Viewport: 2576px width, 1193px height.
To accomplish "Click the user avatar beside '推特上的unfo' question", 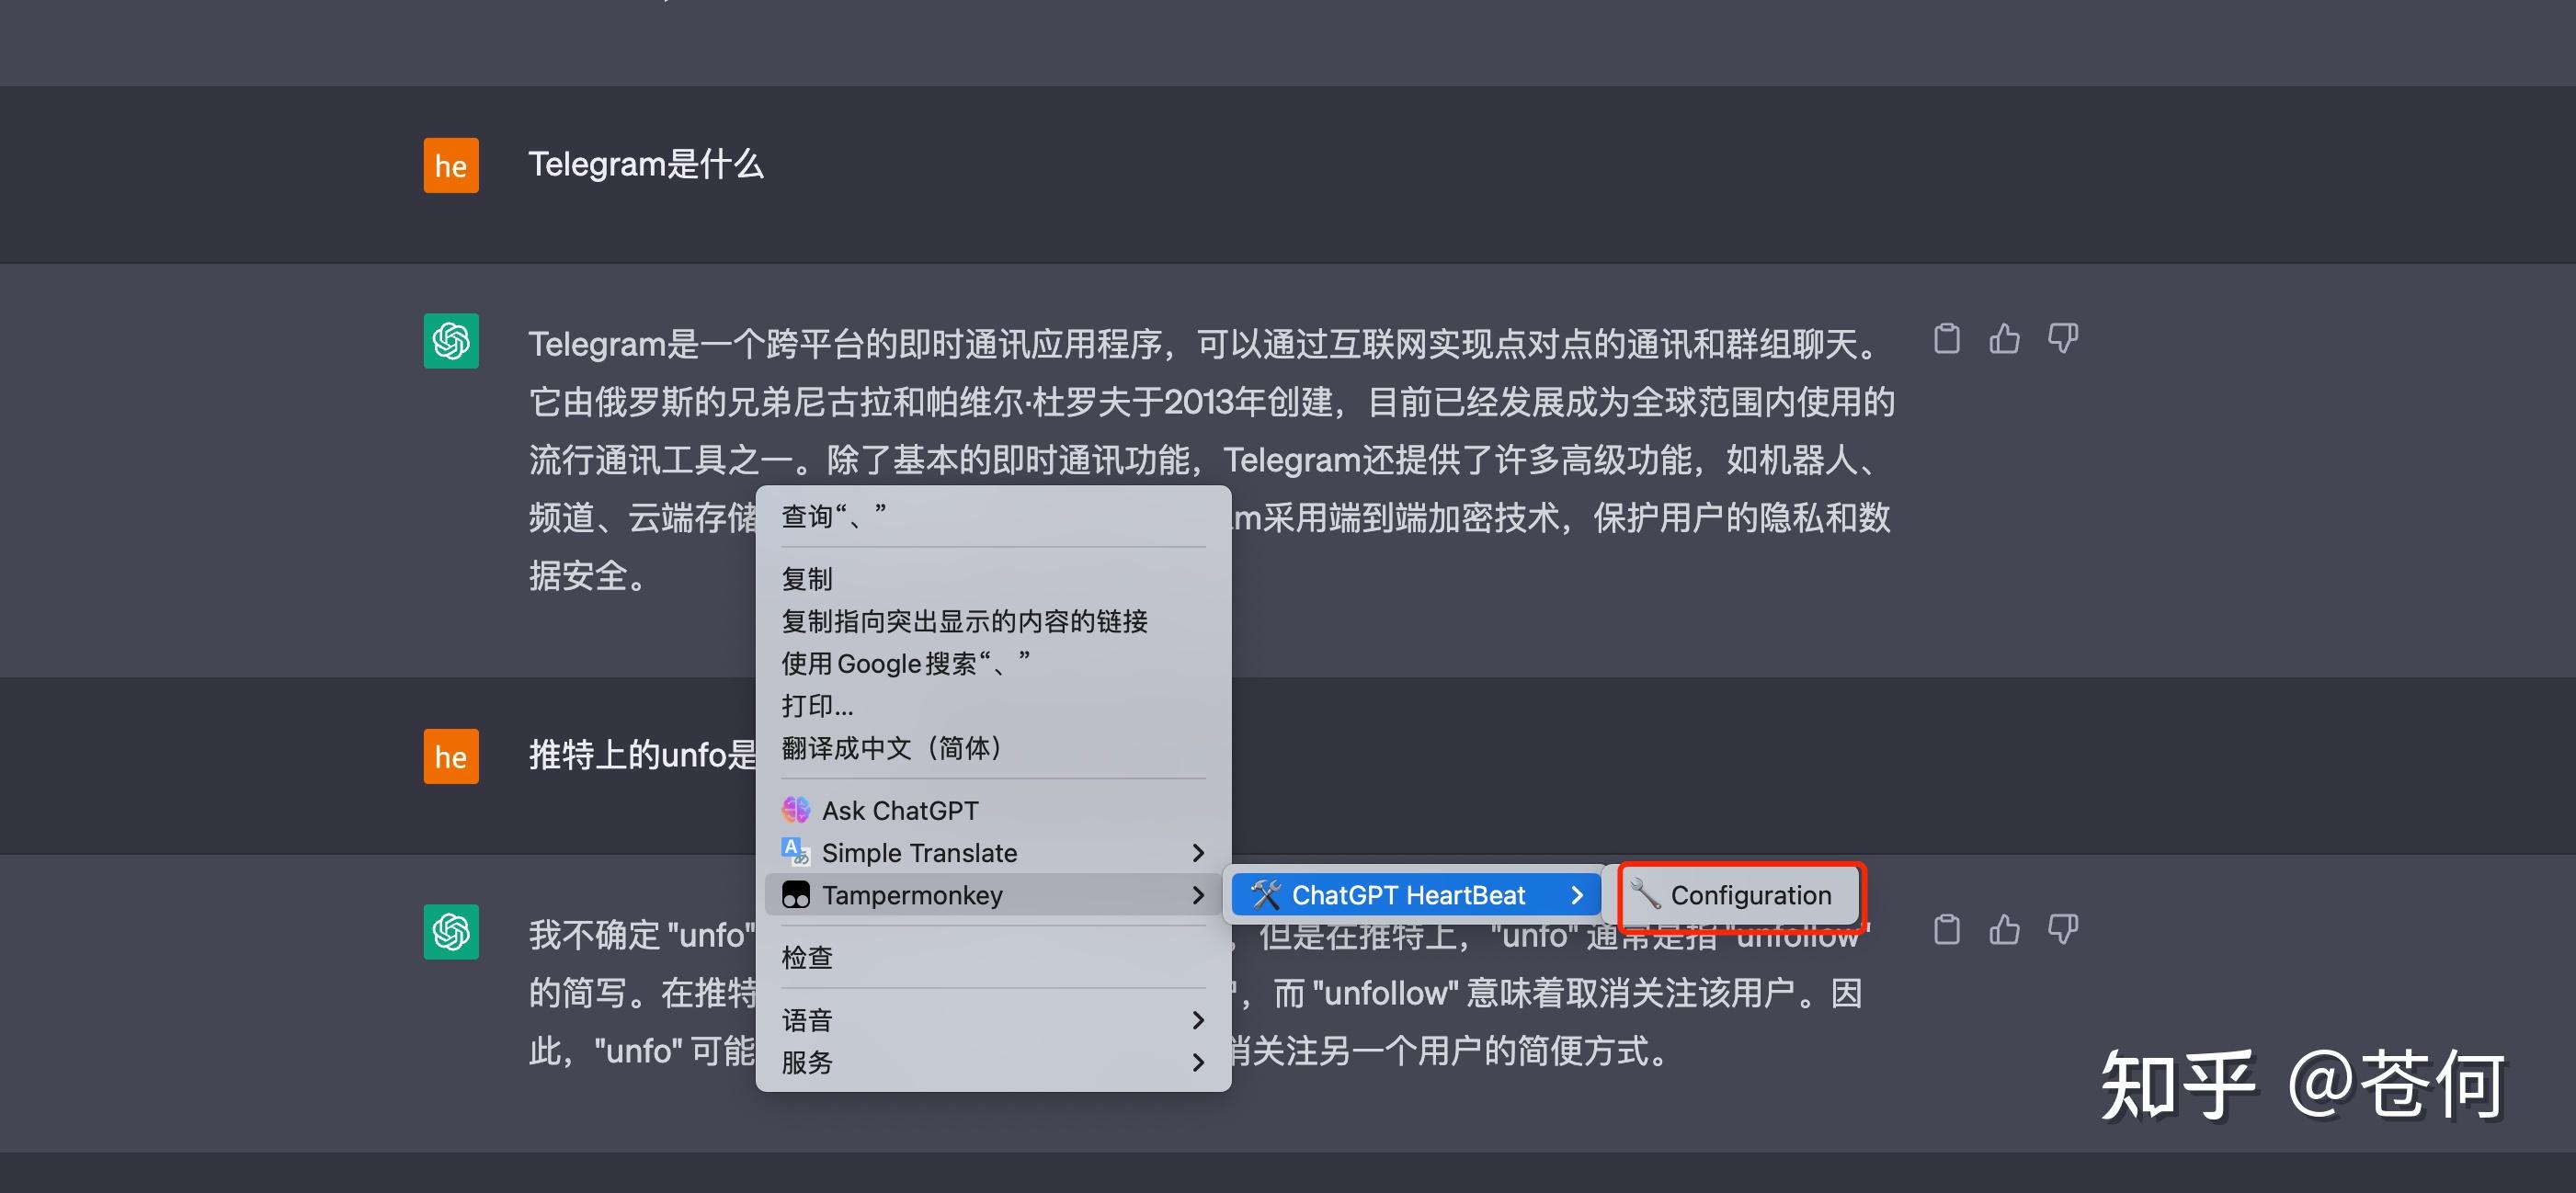I will tap(451, 756).
